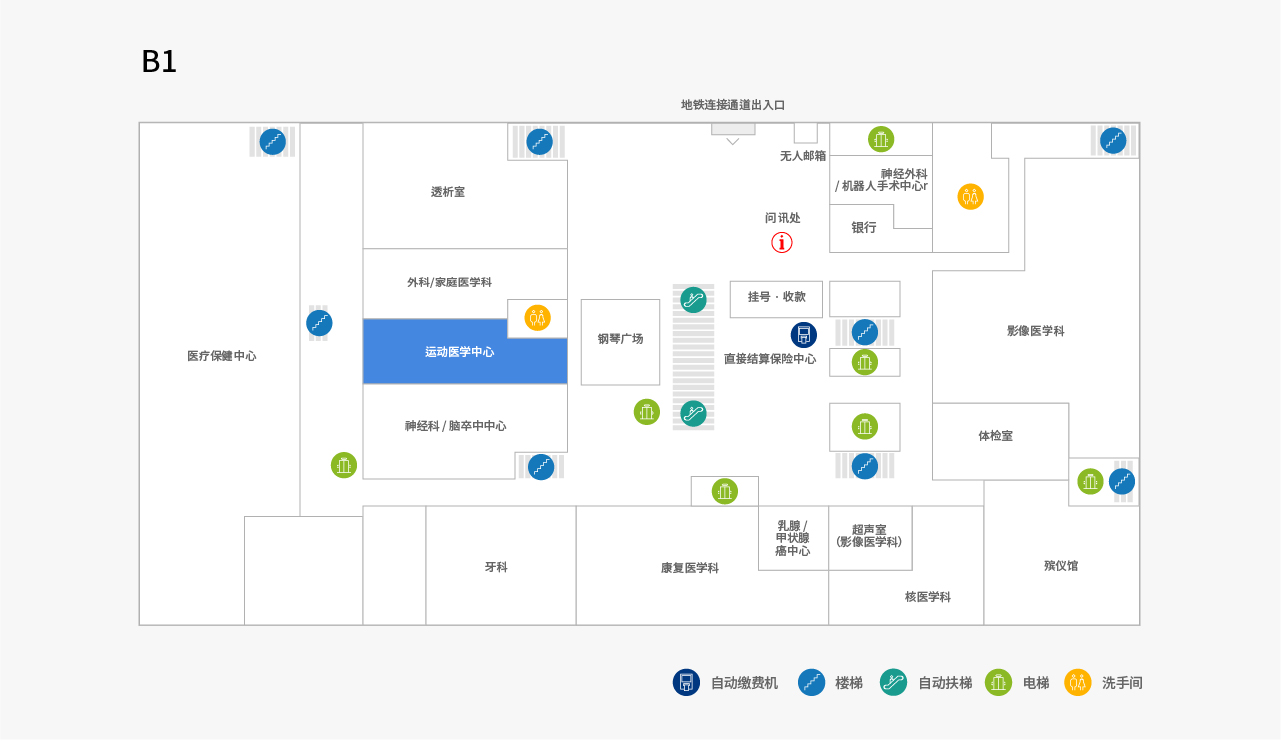Select the restroom icon beside 外科/家庭医学科
Screen dimensions: 1281x741
[538, 318]
